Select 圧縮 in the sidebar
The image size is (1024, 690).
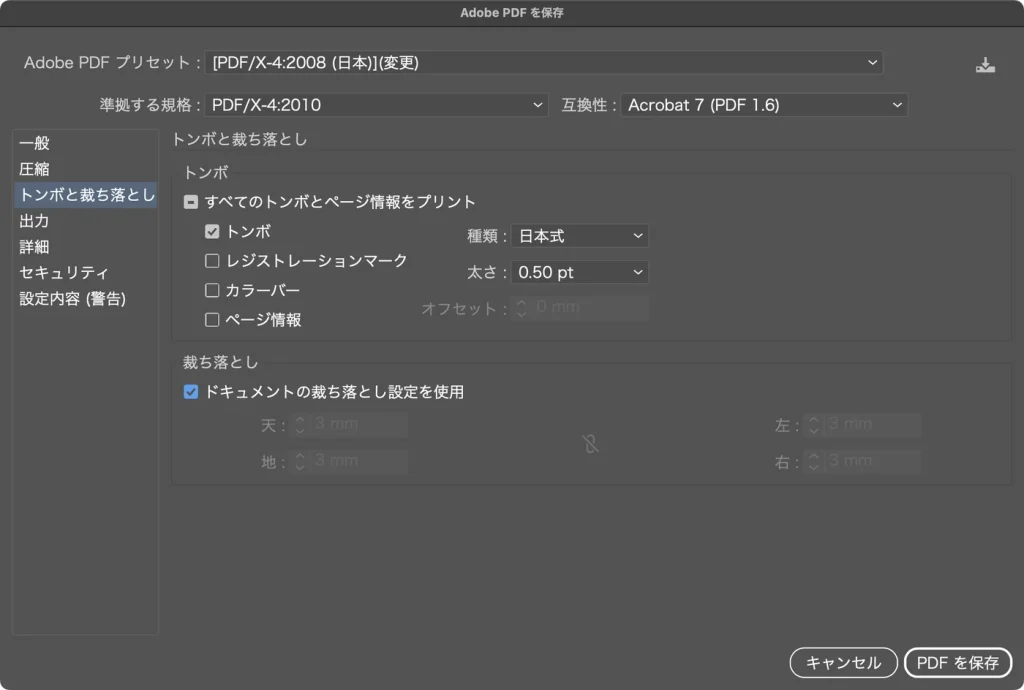pyautogui.click(x=86, y=169)
